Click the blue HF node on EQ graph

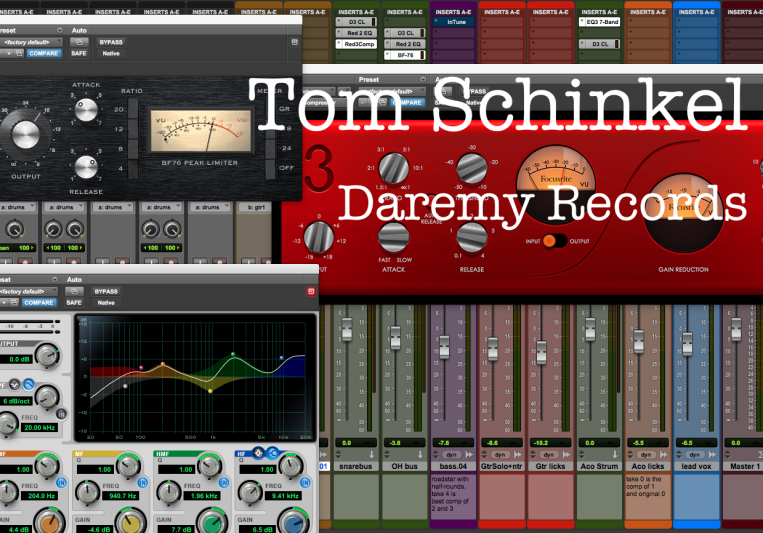(282, 358)
